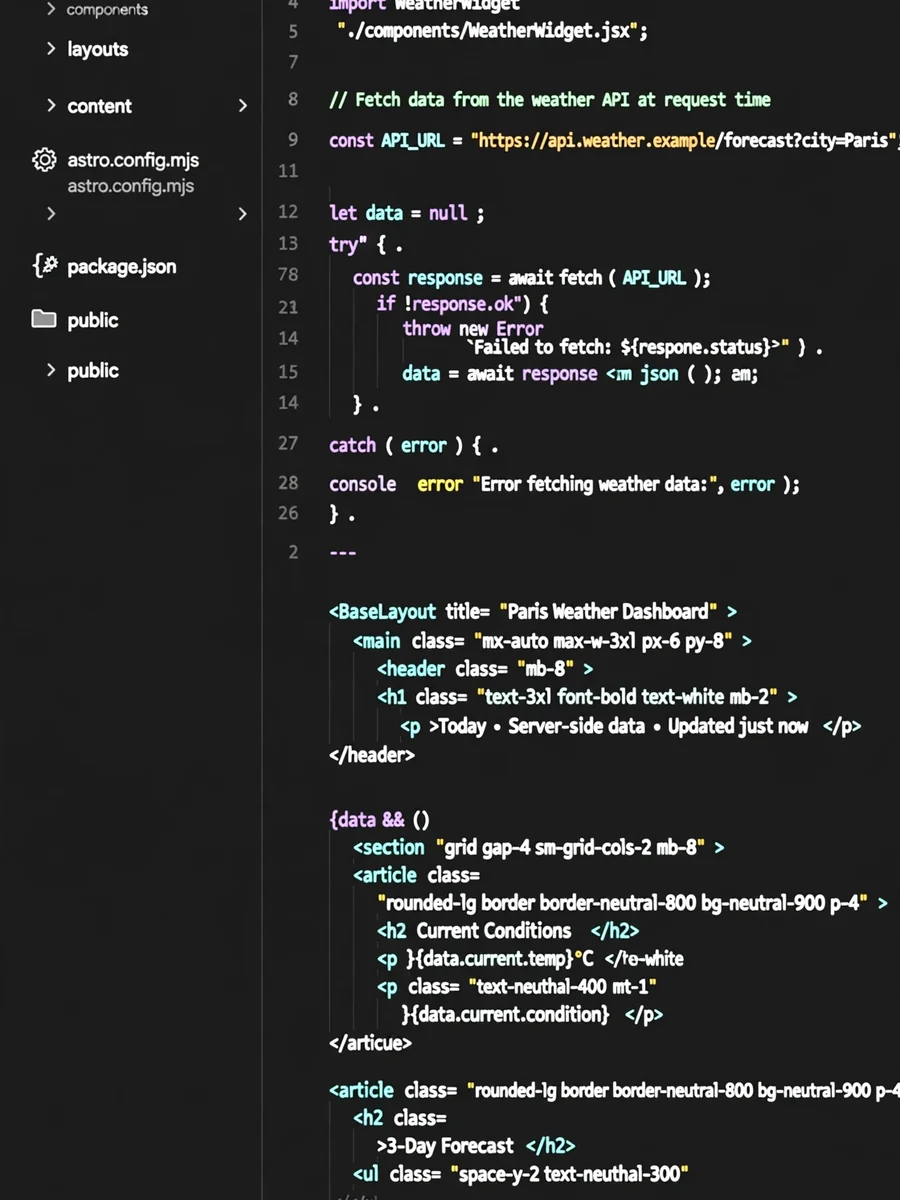Expand the public folder with the chevron

pos(51,370)
